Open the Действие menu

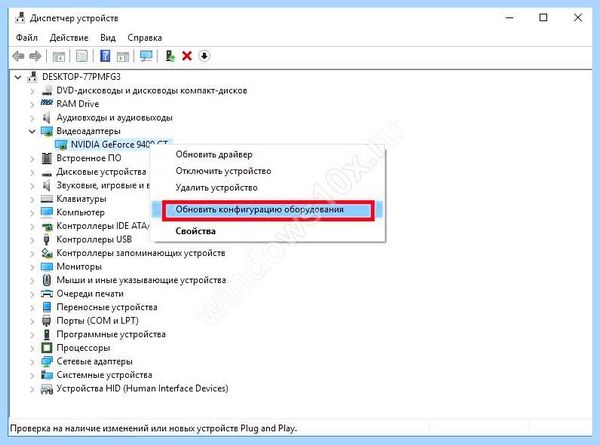pos(69,37)
